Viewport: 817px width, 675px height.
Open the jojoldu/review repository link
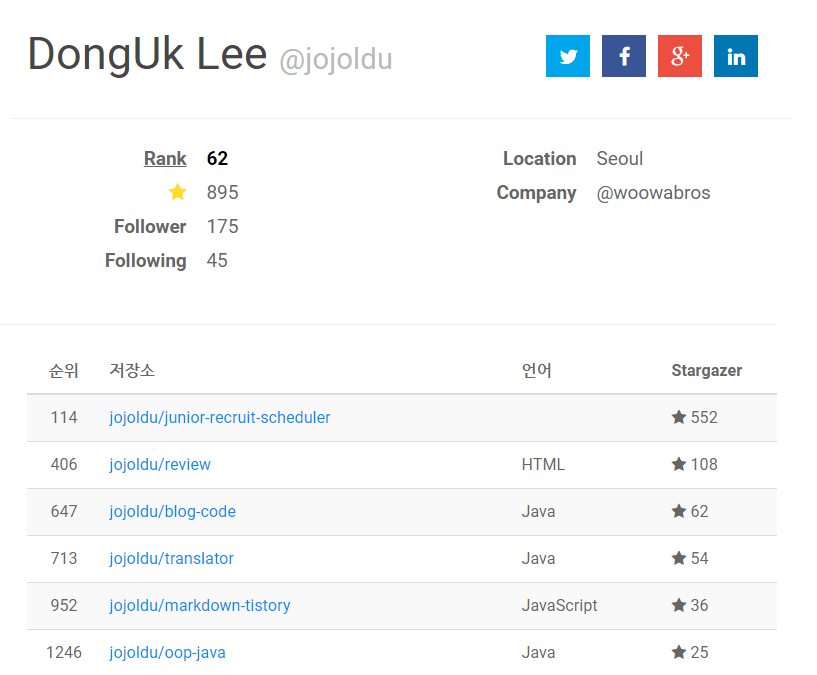point(159,464)
